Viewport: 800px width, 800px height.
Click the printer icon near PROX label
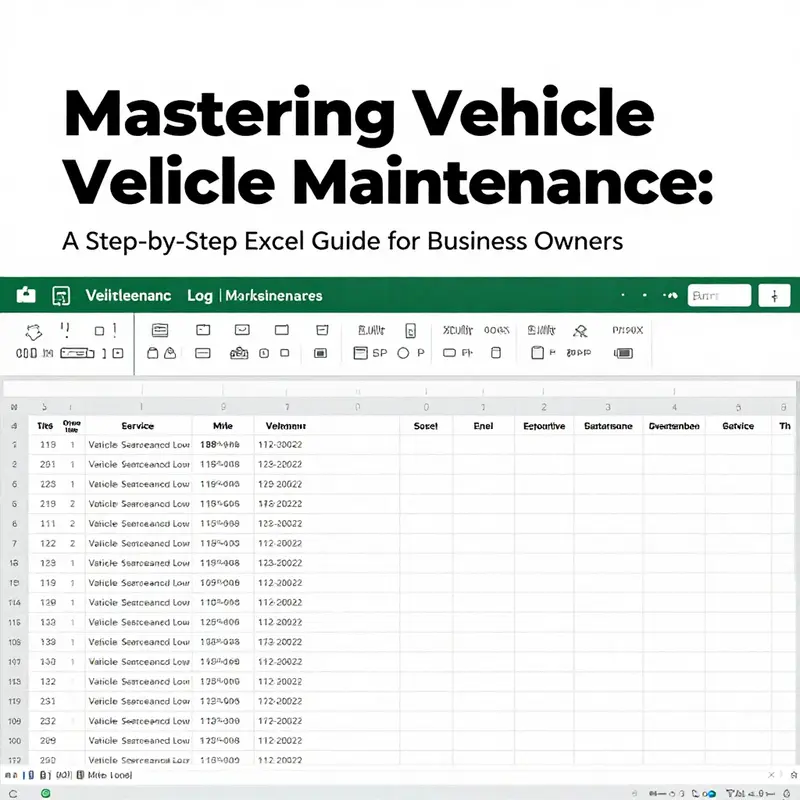pyautogui.click(x=622, y=353)
